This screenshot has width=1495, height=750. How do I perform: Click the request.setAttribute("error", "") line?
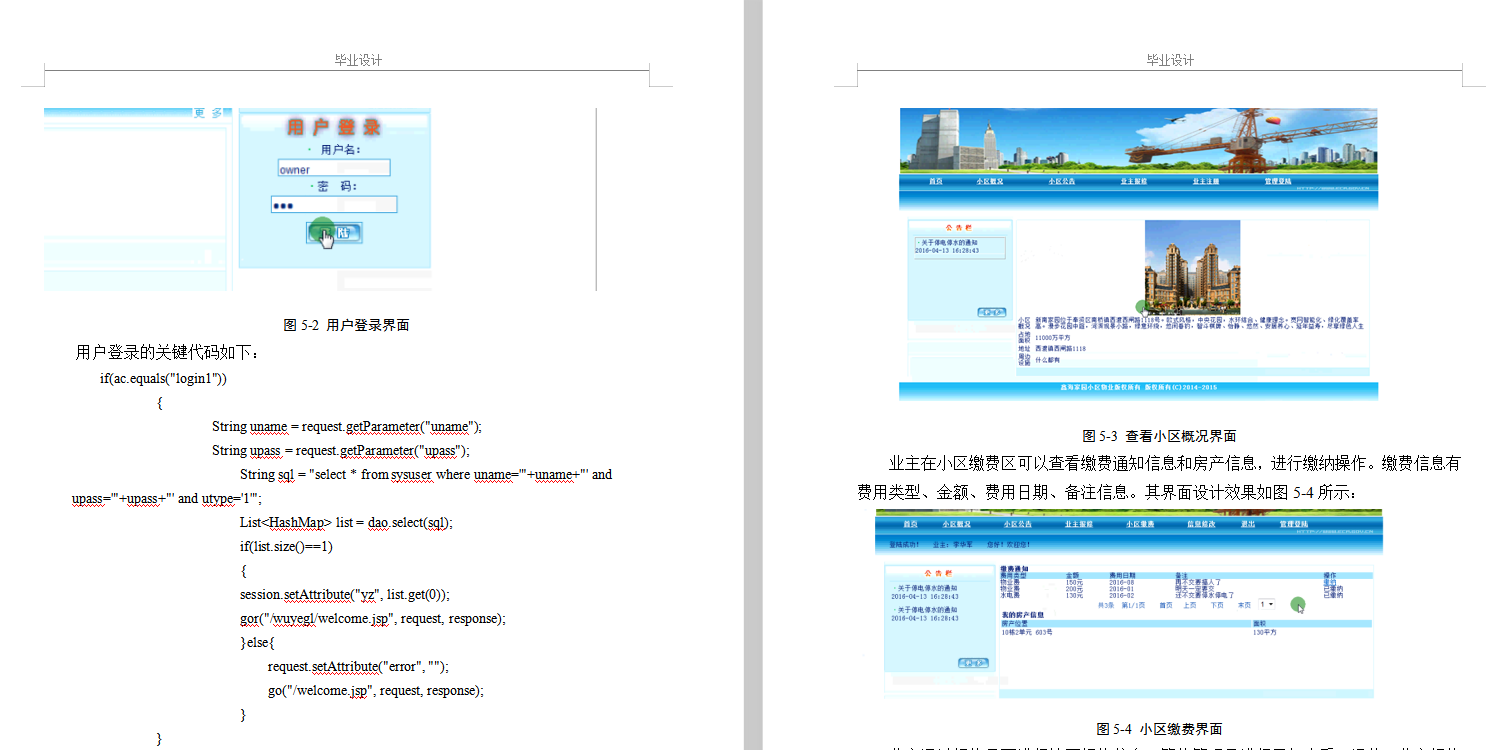pos(358,666)
